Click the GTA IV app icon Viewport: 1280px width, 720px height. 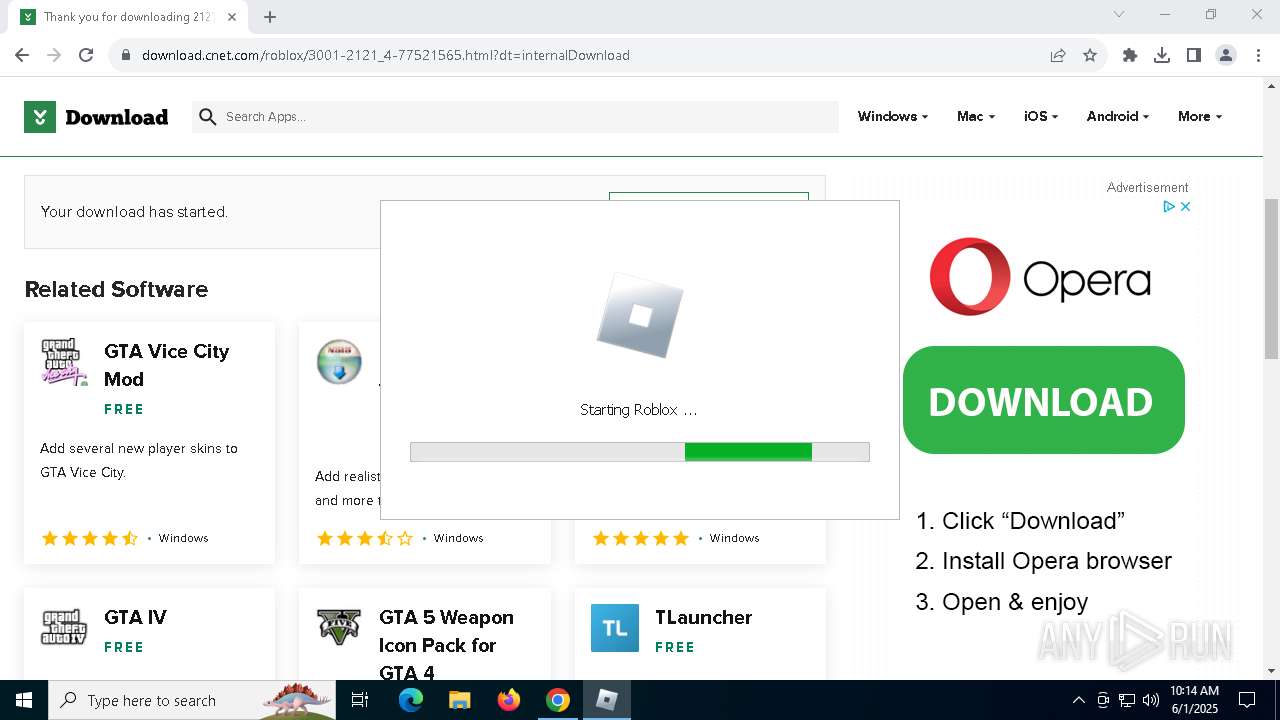(64, 628)
